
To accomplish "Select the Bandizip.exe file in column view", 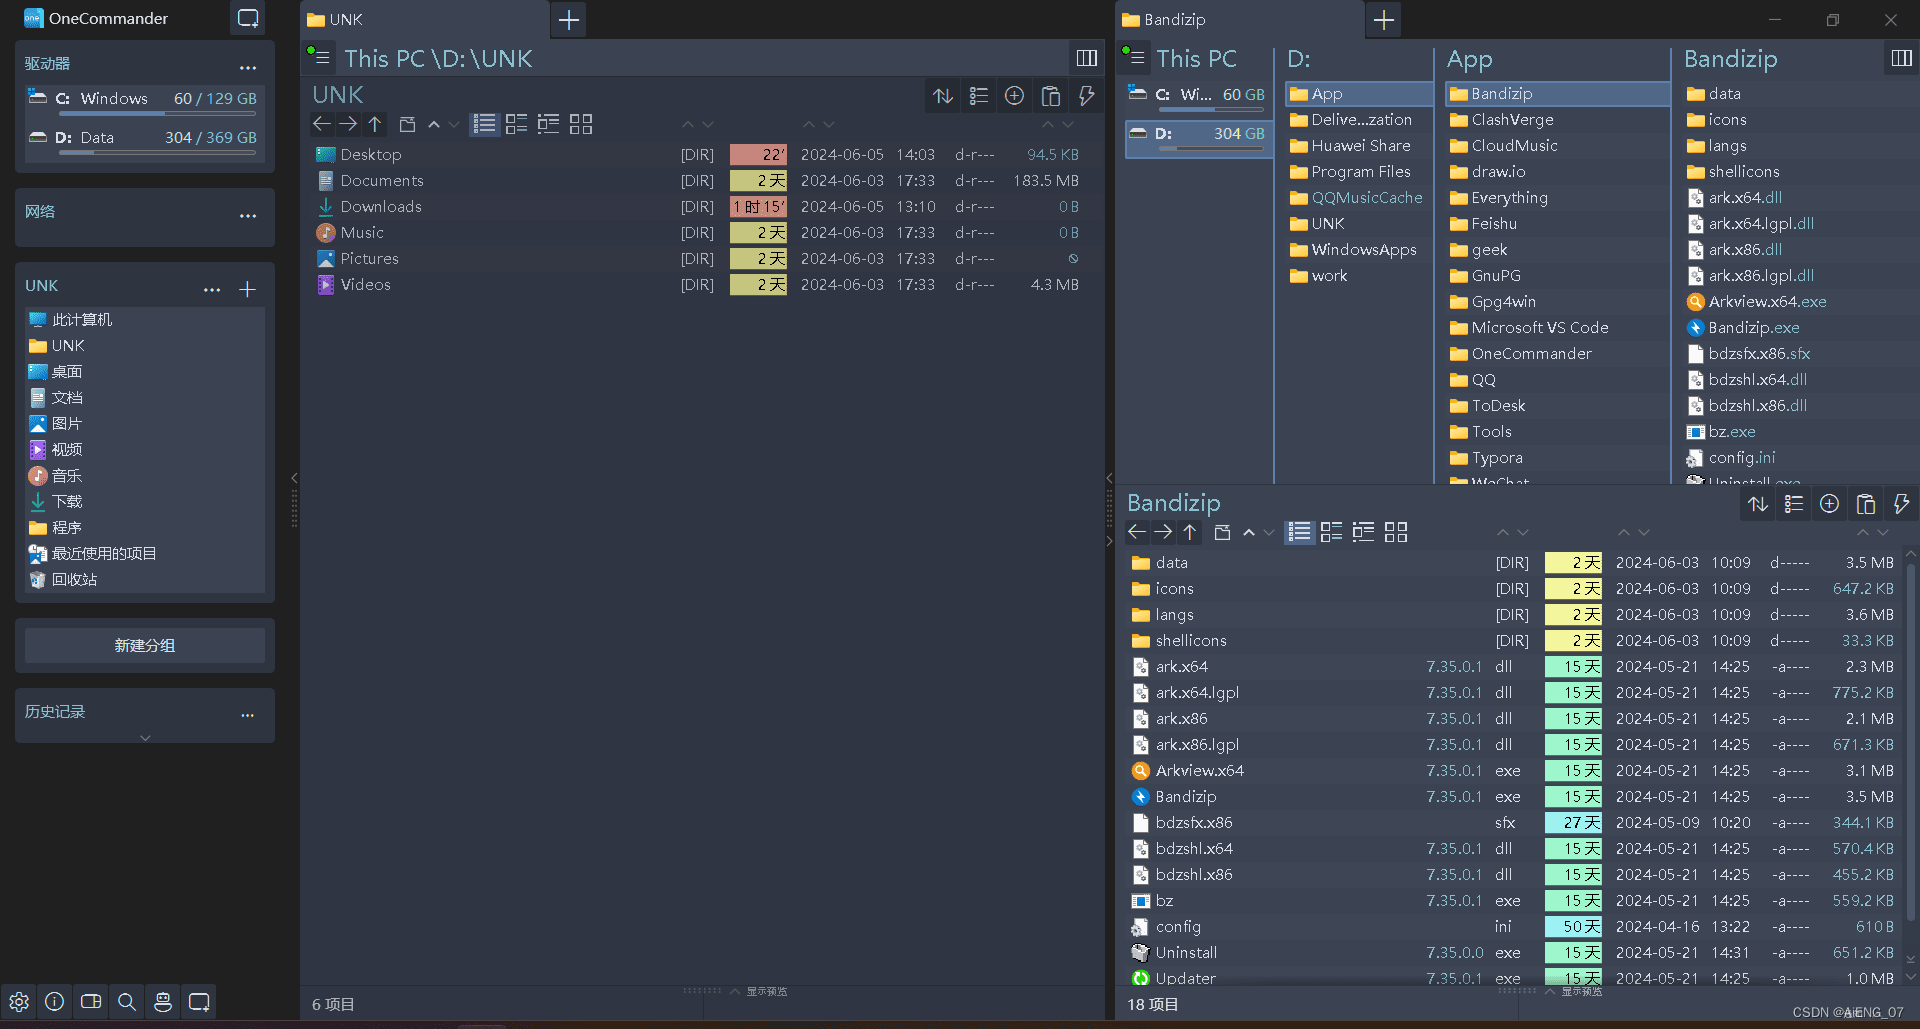I will click(x=1752, y=328).
